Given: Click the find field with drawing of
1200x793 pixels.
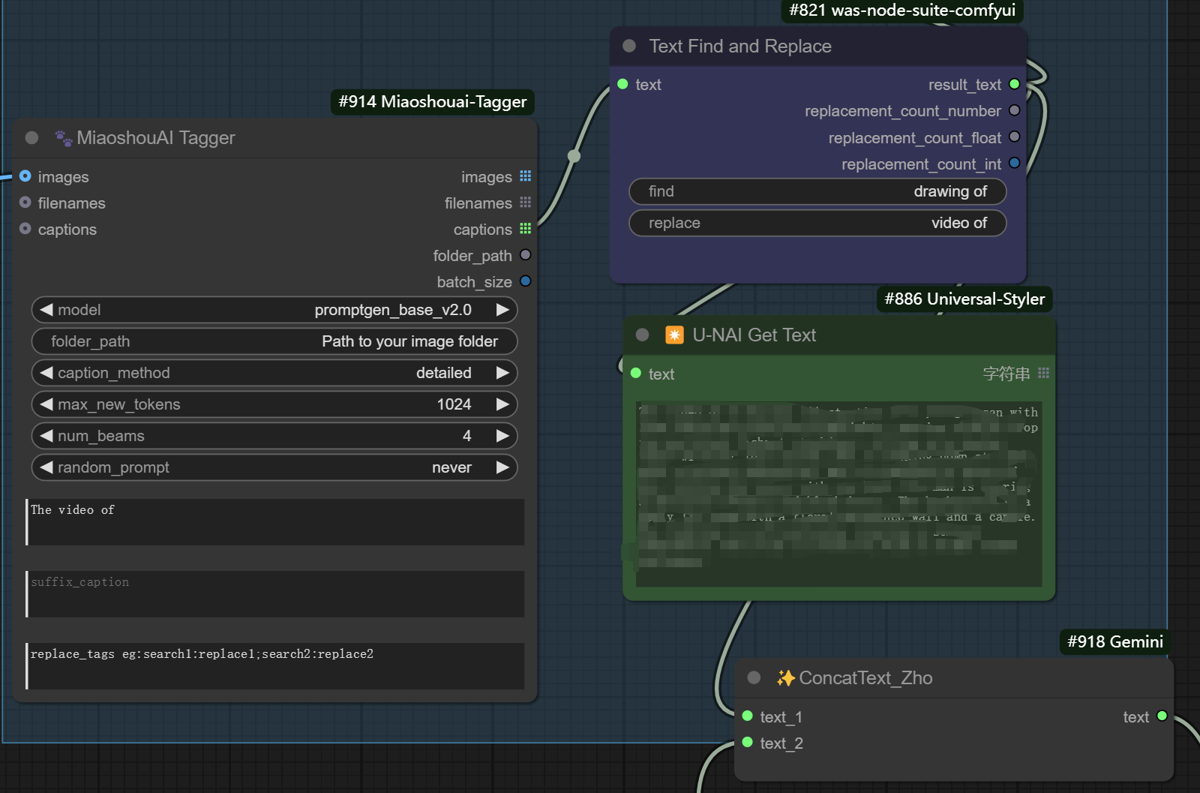Looking at the screenshot, I should point(817,191).
